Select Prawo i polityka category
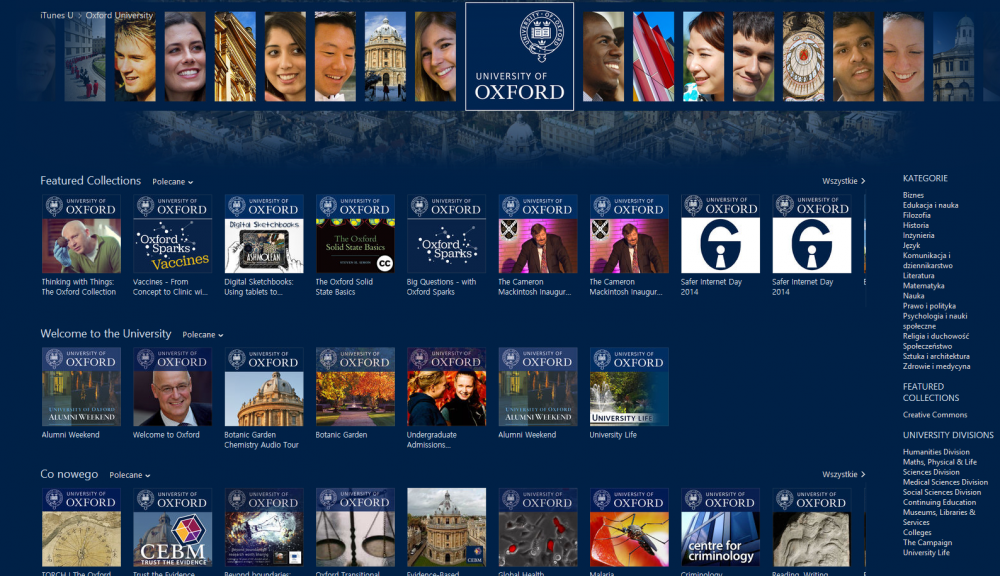 coord(929,306)
